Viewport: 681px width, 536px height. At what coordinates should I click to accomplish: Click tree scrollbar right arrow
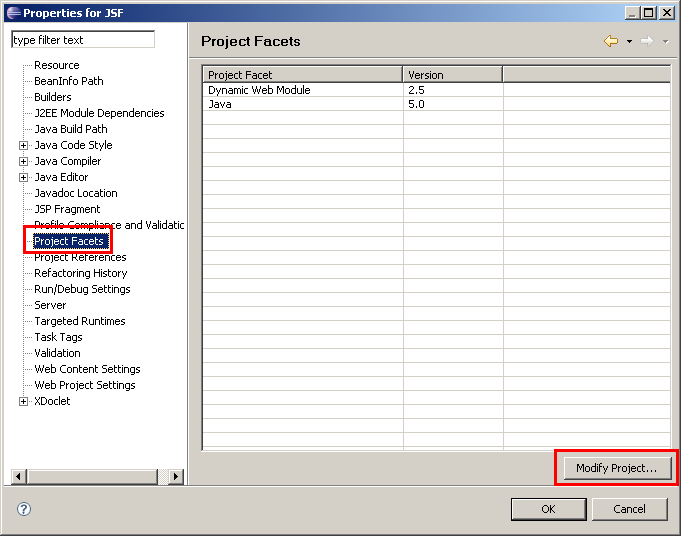(175, 476)
